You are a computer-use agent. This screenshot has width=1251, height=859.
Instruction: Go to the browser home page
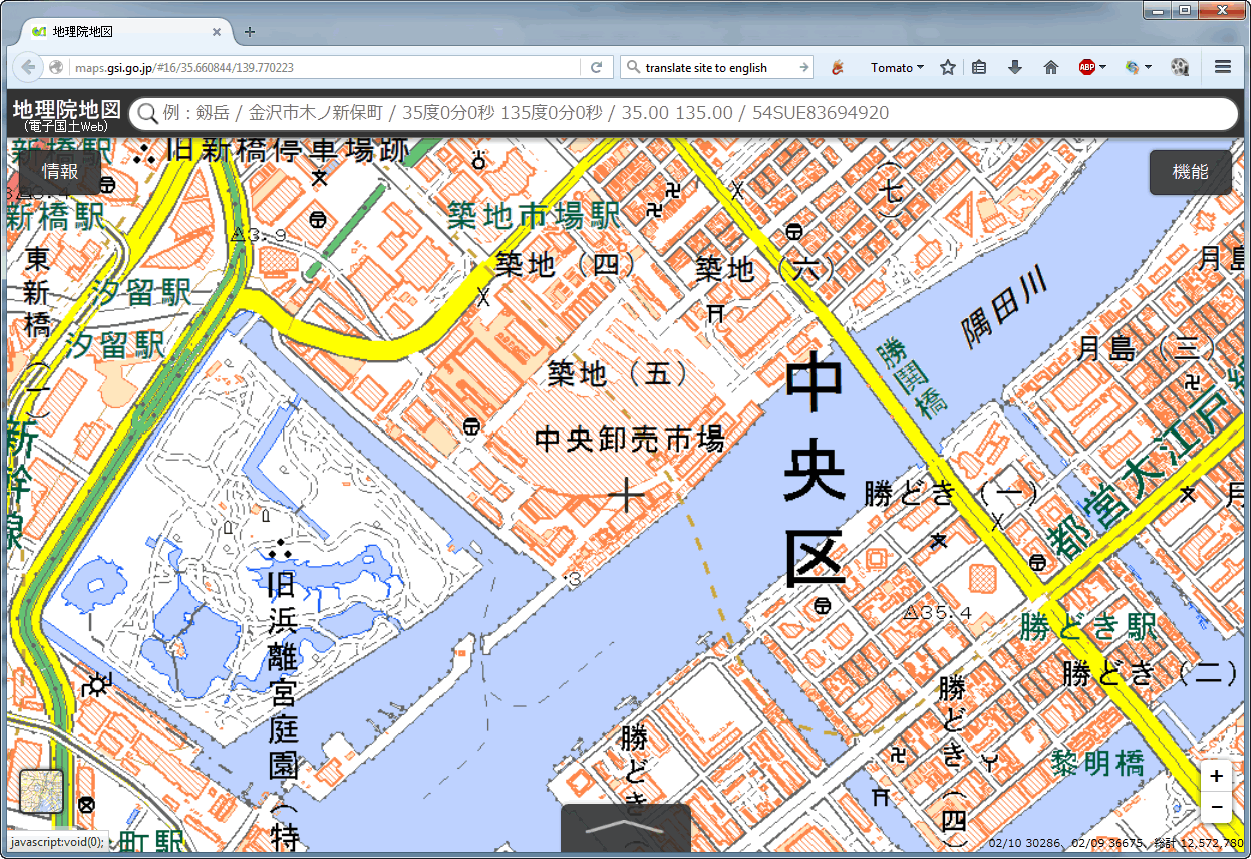pos(1050,67)
